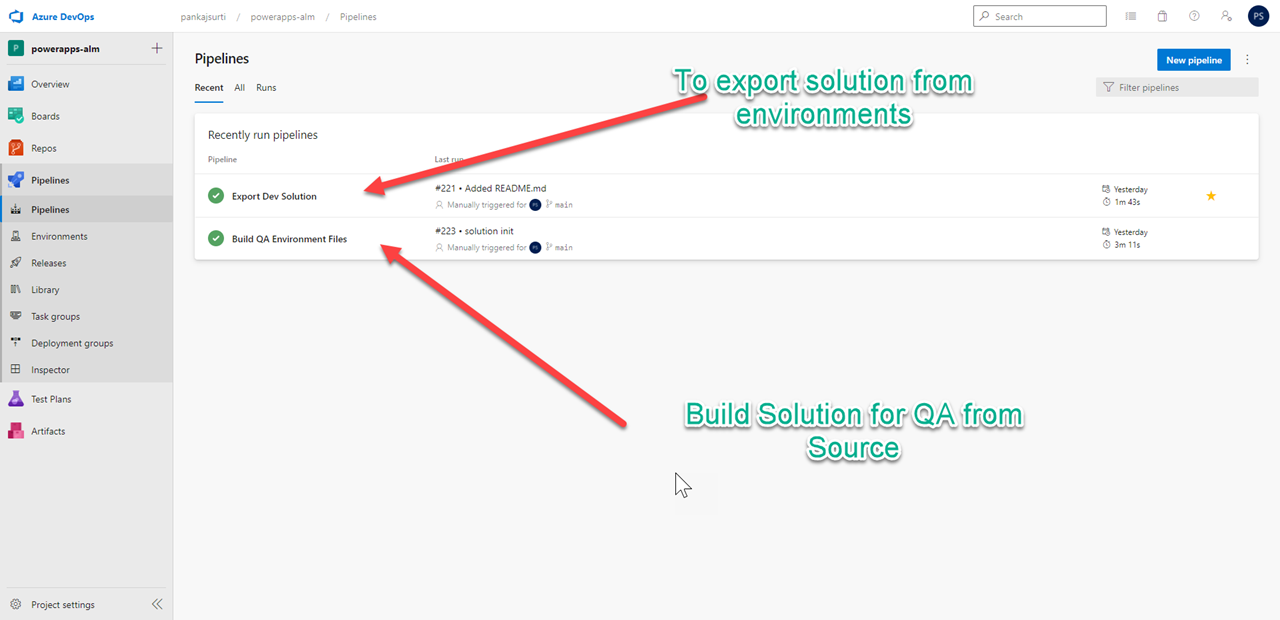Switch to the Runs tab

[266, 88]
